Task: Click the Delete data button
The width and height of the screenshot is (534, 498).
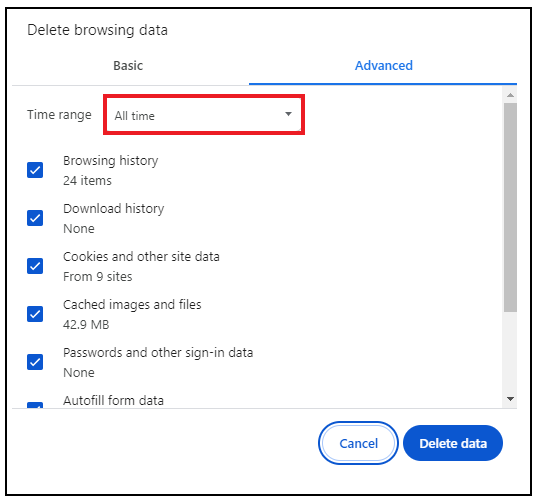Action: point(453,443)
